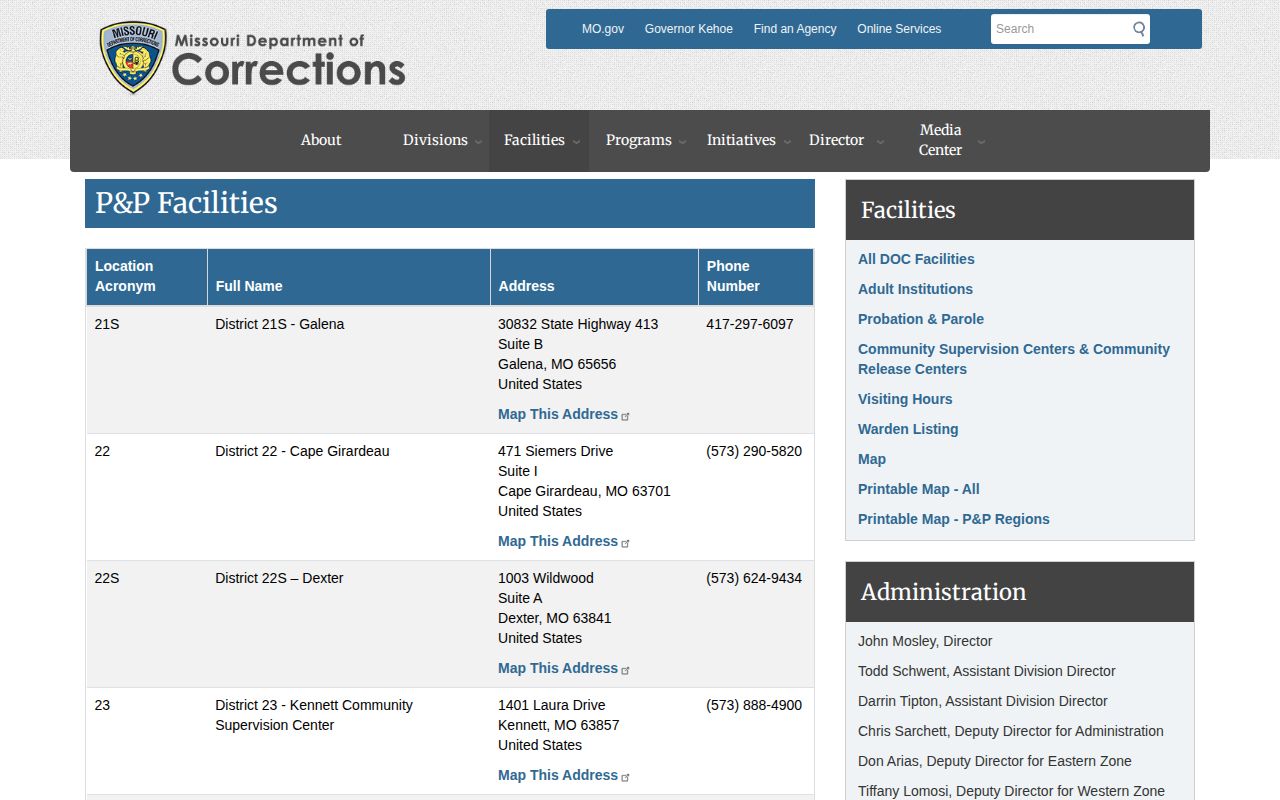Open the About menu item
This screenshot has height=800, width=1280.
[321, 140]
